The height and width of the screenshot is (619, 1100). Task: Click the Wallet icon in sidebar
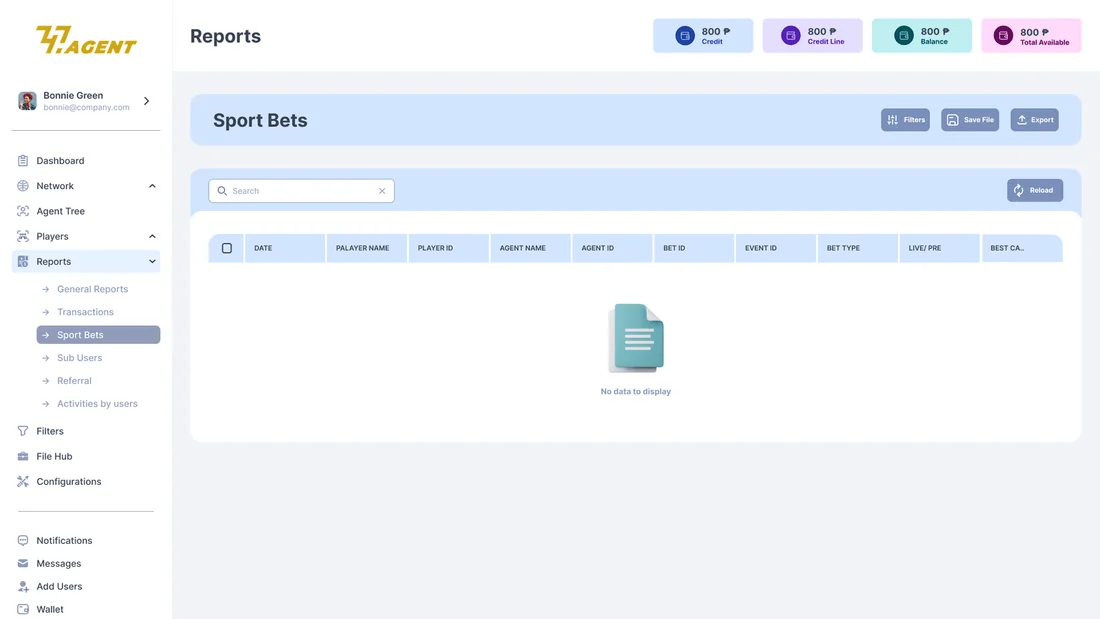23,609
